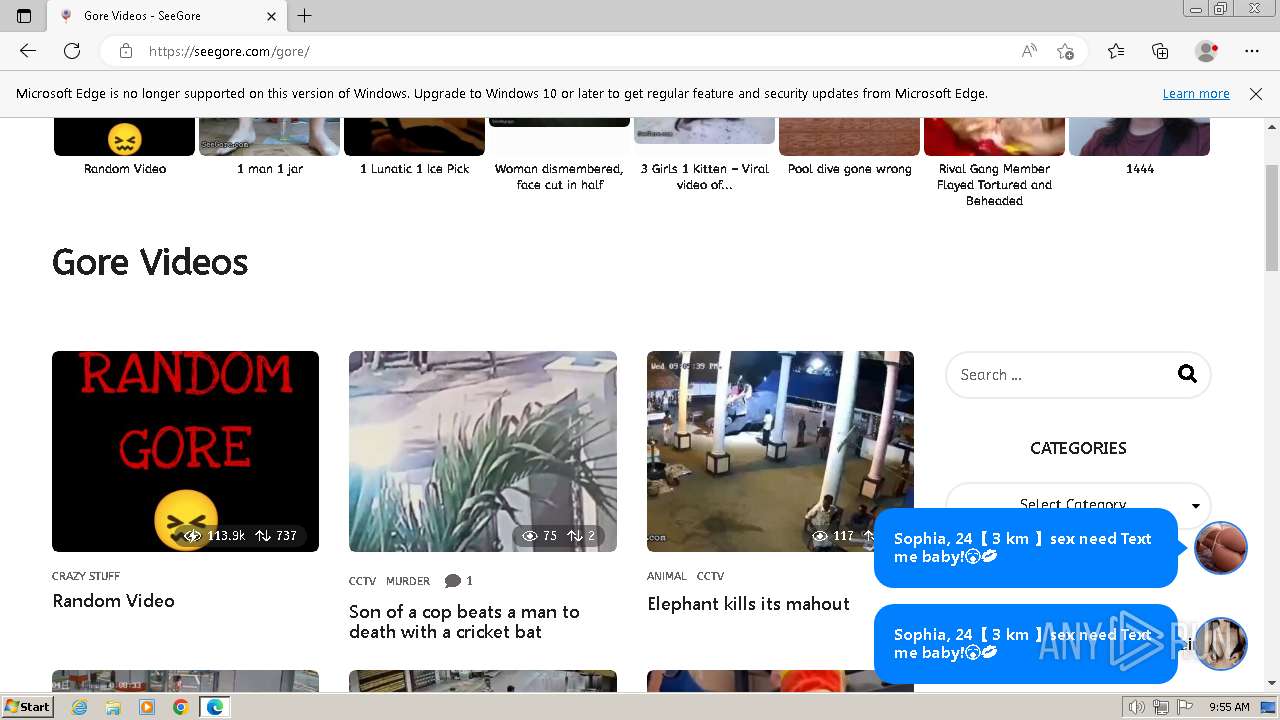Open the volume speaker tray icon
The image size is (1280, 720).
tap(1136, 707)
